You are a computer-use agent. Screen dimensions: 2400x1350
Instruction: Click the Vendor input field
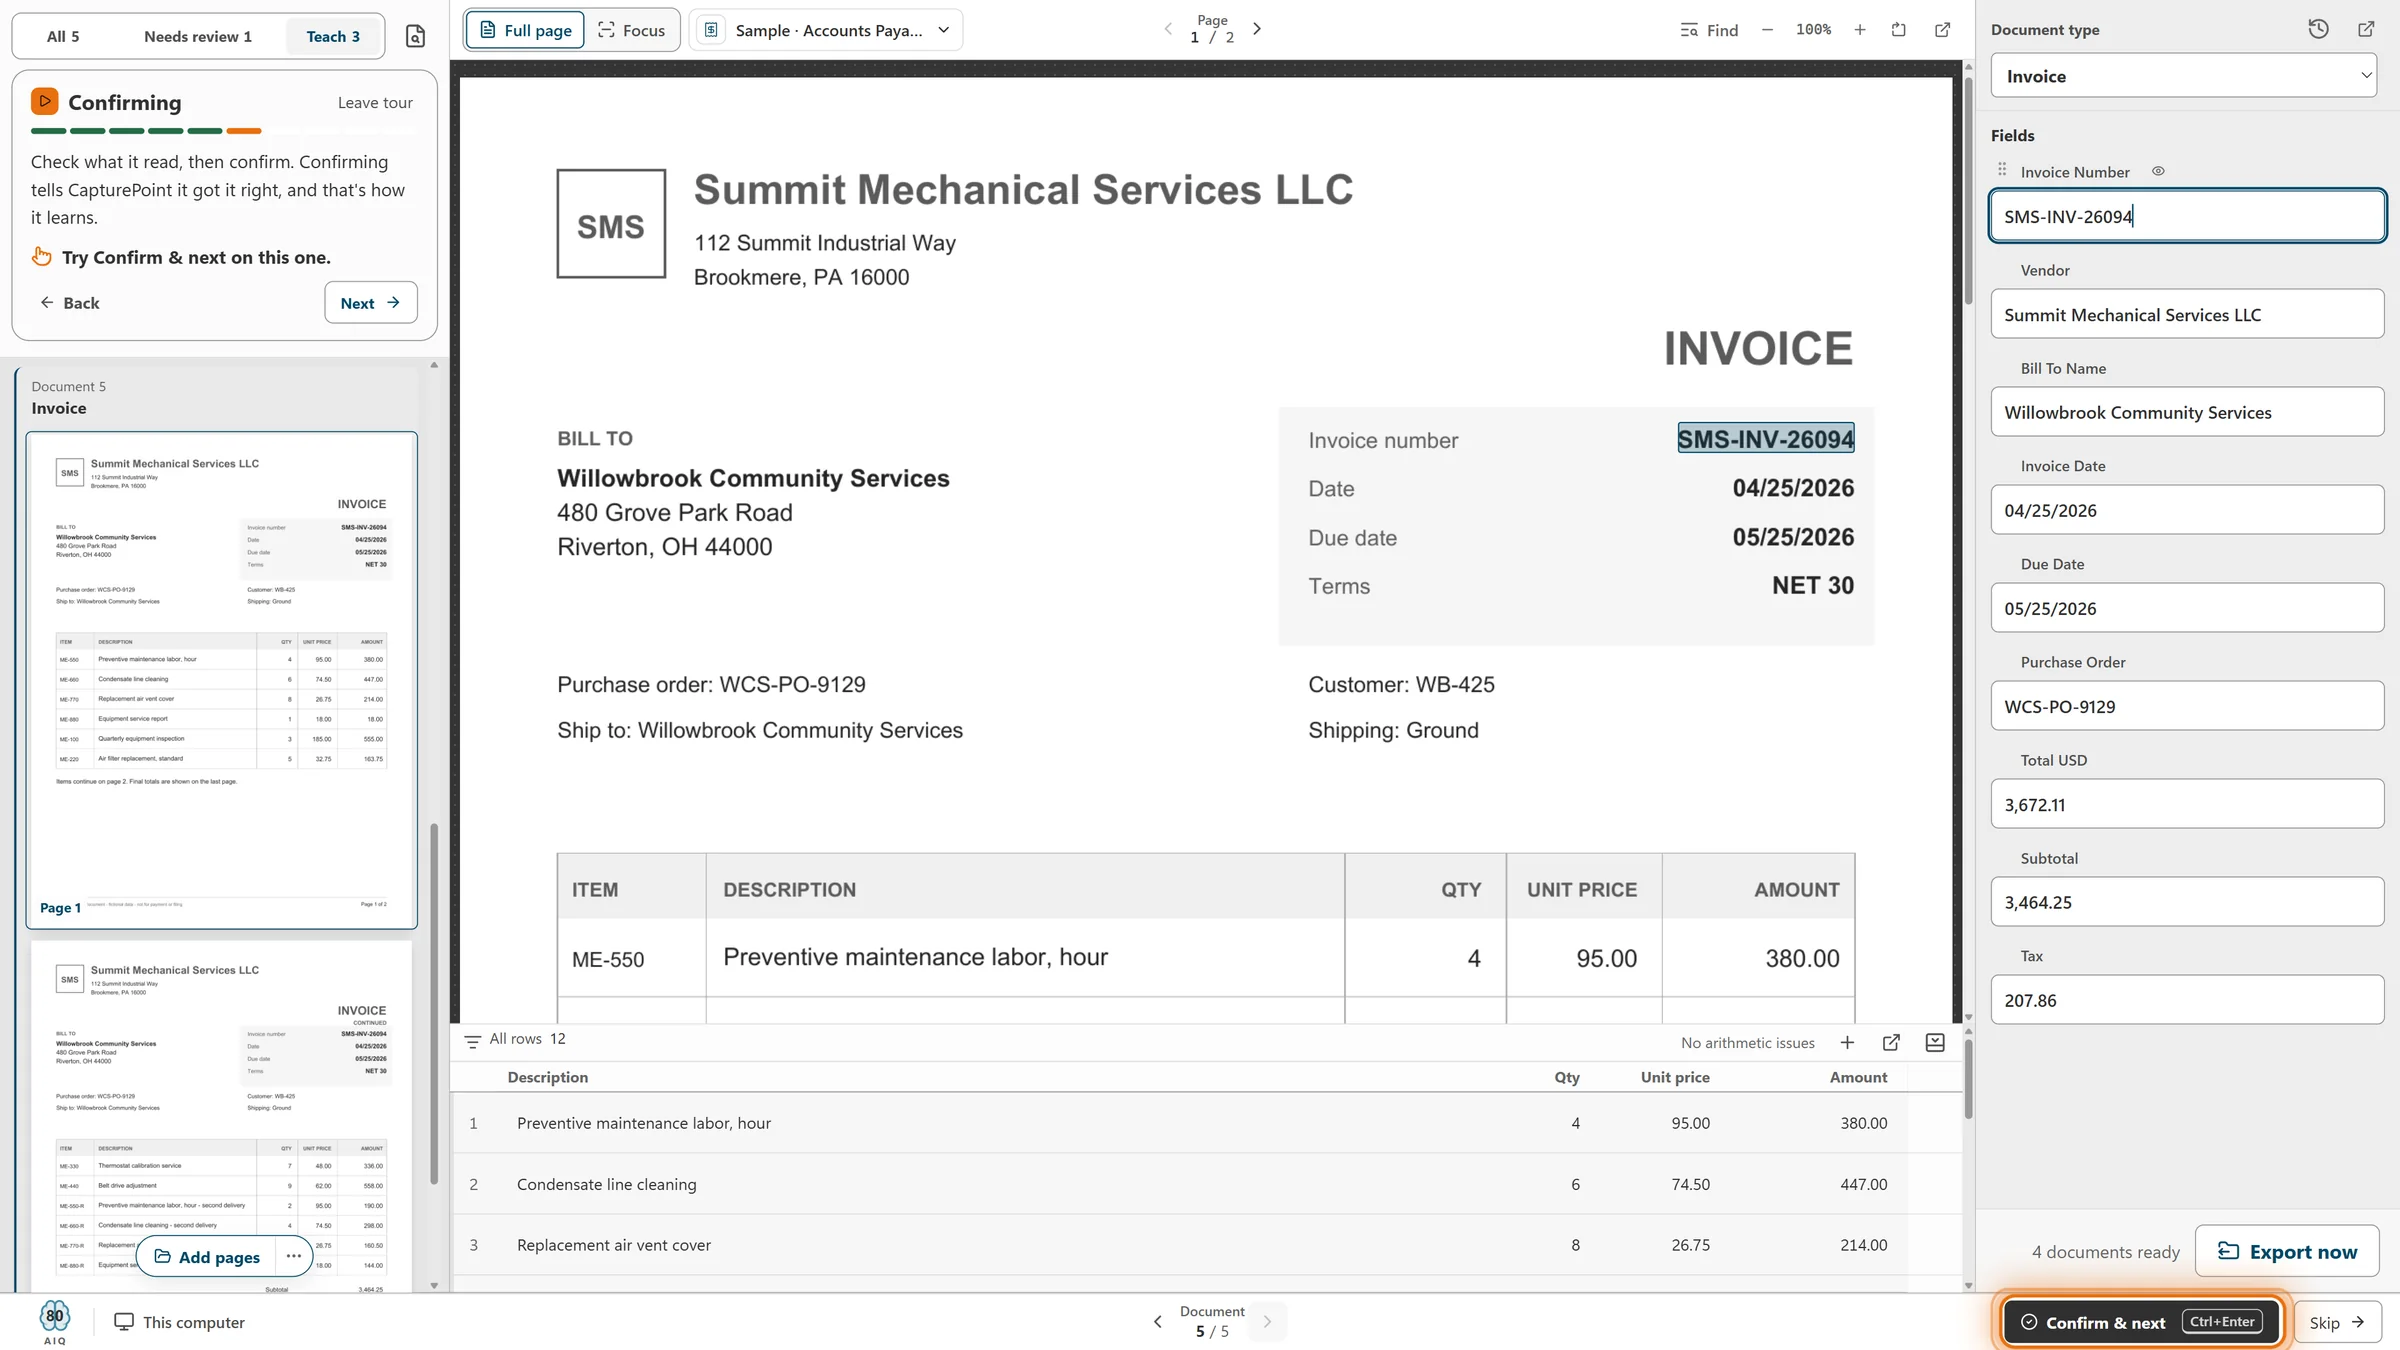coord(2187,314)
